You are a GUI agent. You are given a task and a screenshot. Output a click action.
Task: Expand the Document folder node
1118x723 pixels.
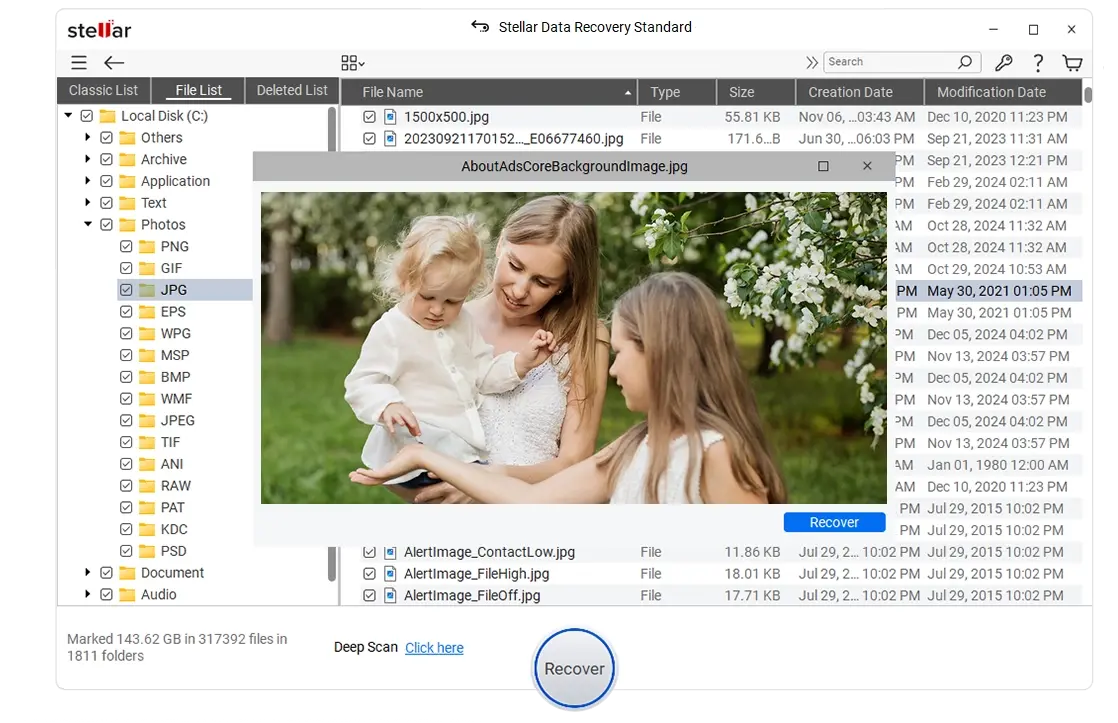point(88,573)
